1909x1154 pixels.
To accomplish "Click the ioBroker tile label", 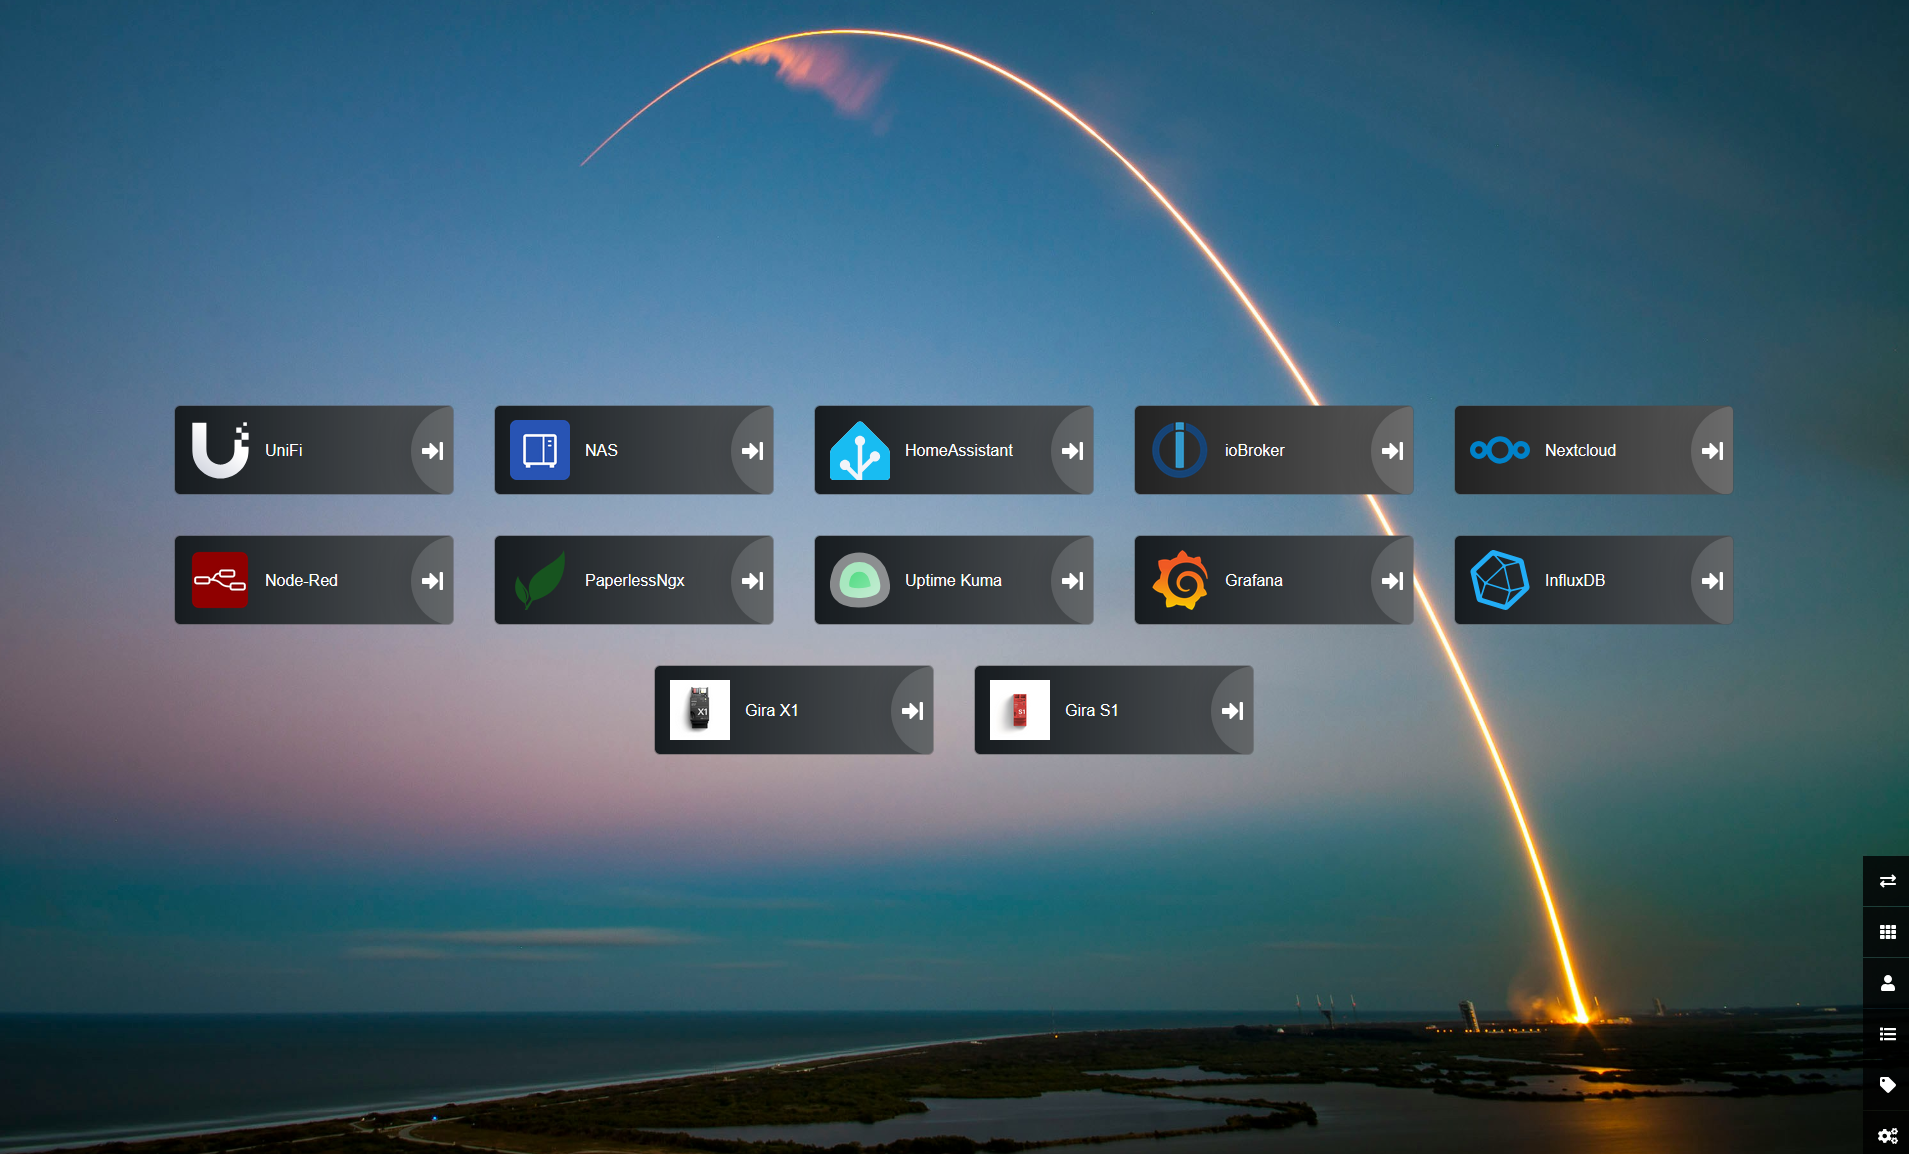I will [x=1254, y=450].
